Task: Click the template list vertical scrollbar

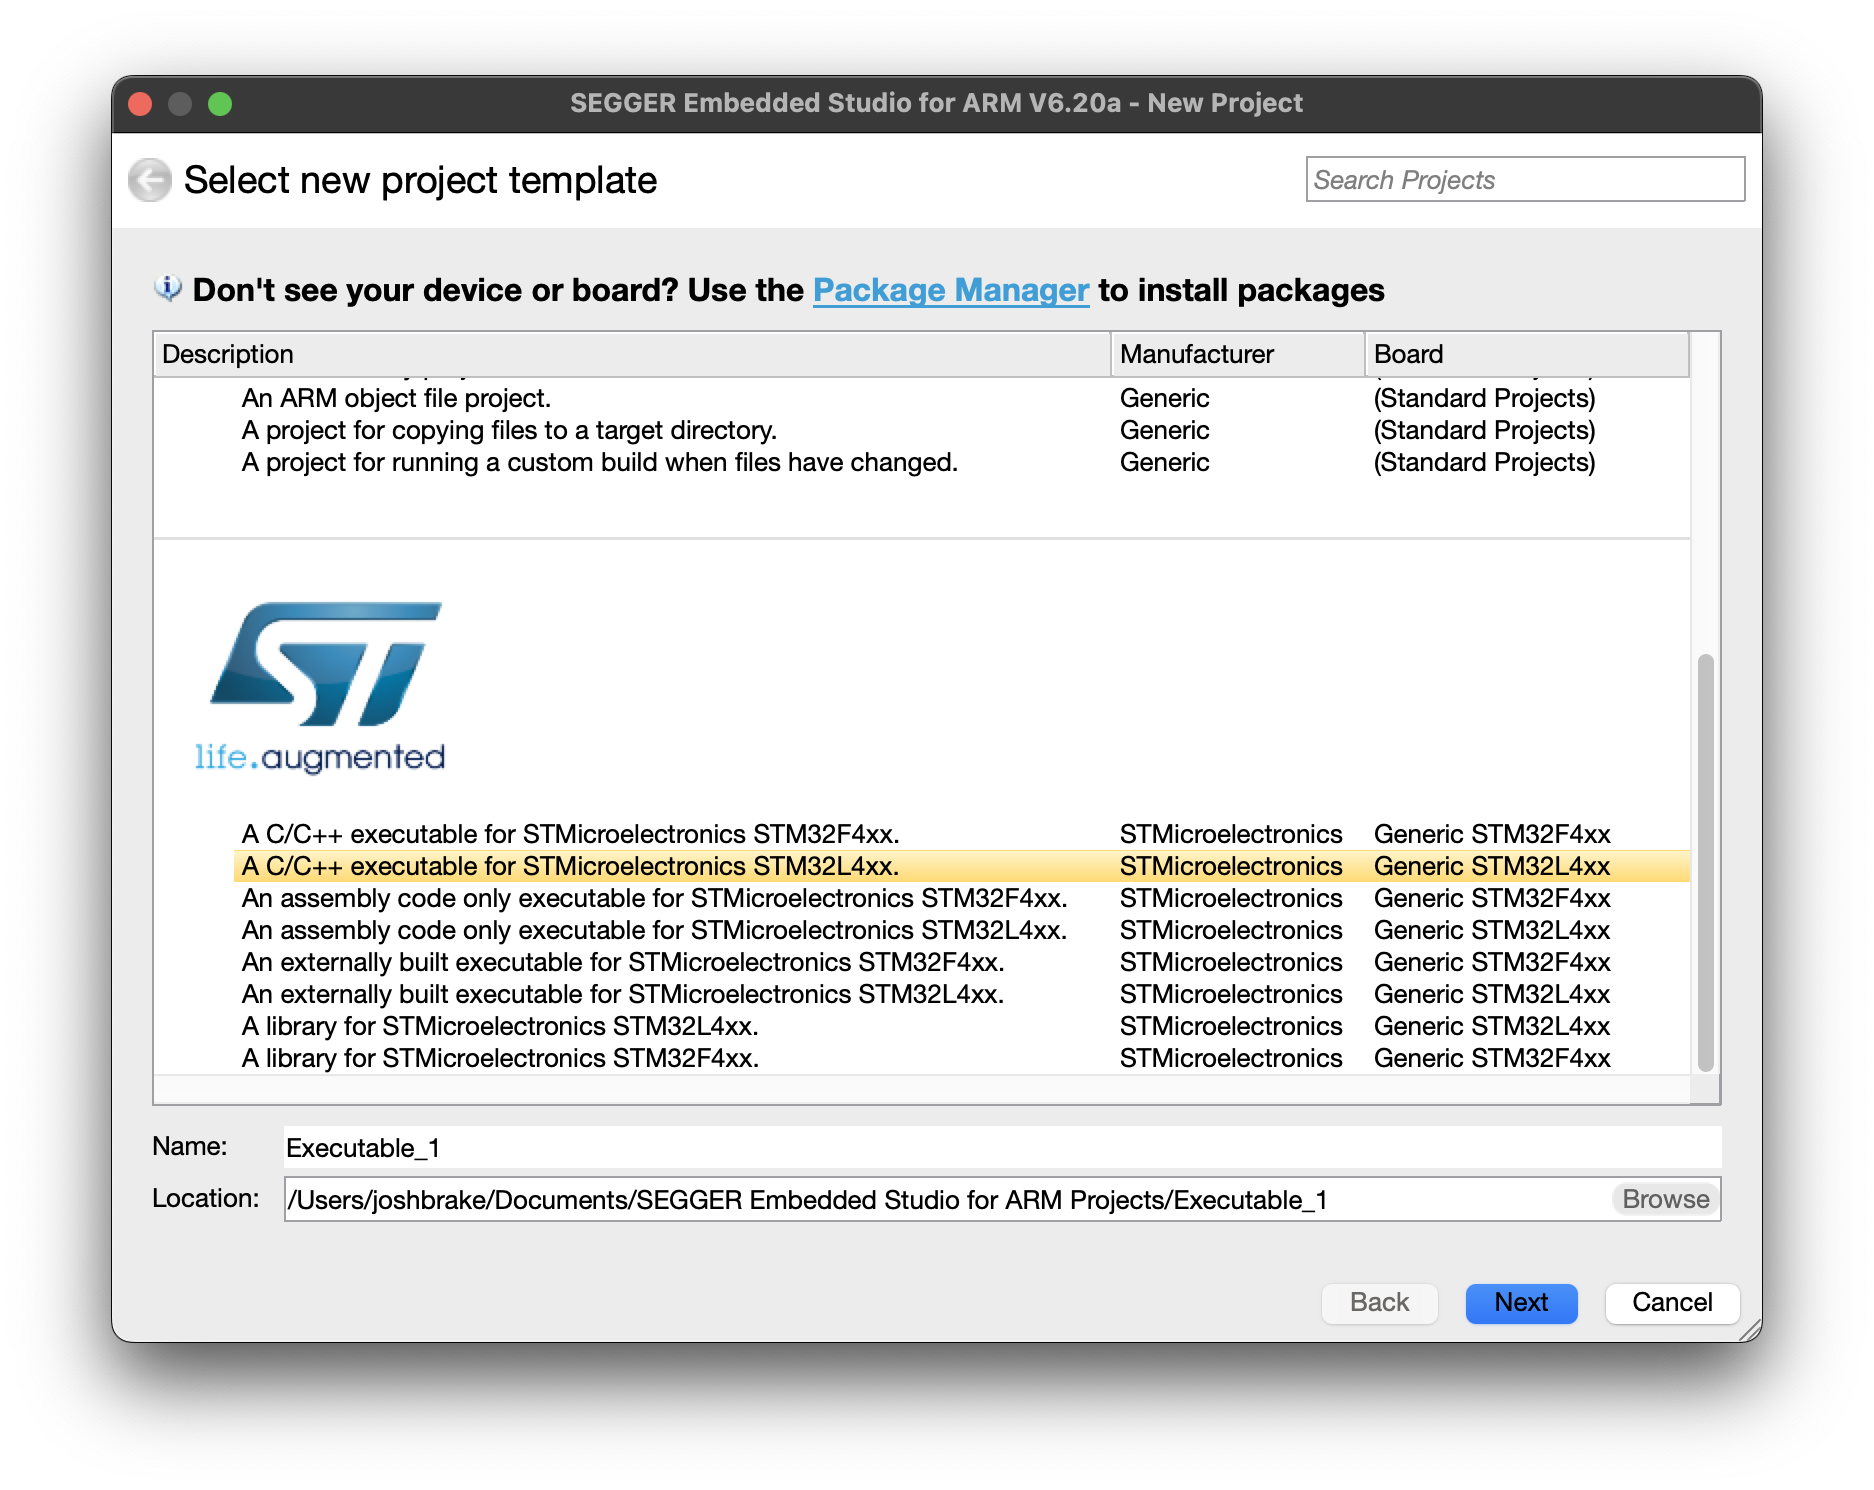Action: point(1706,862)
